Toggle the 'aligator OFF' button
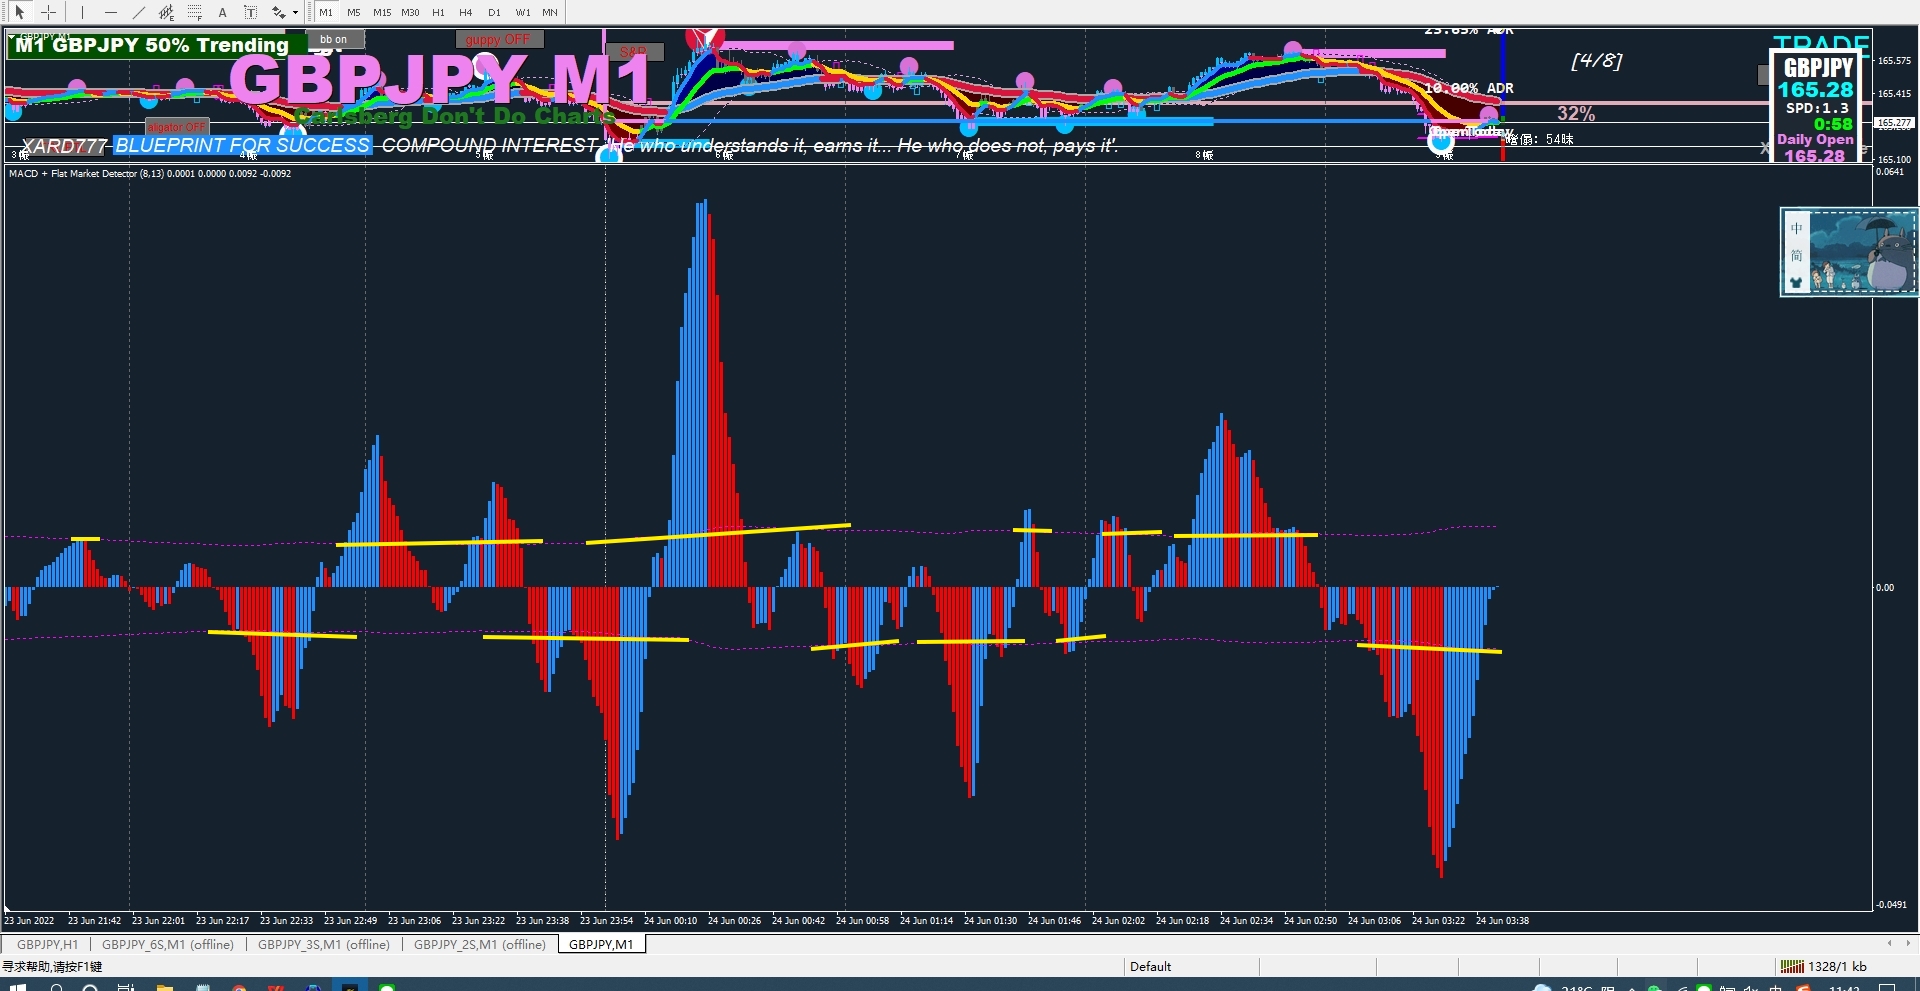The height and width of the screenshot is (991, 1920). [177, 127]
